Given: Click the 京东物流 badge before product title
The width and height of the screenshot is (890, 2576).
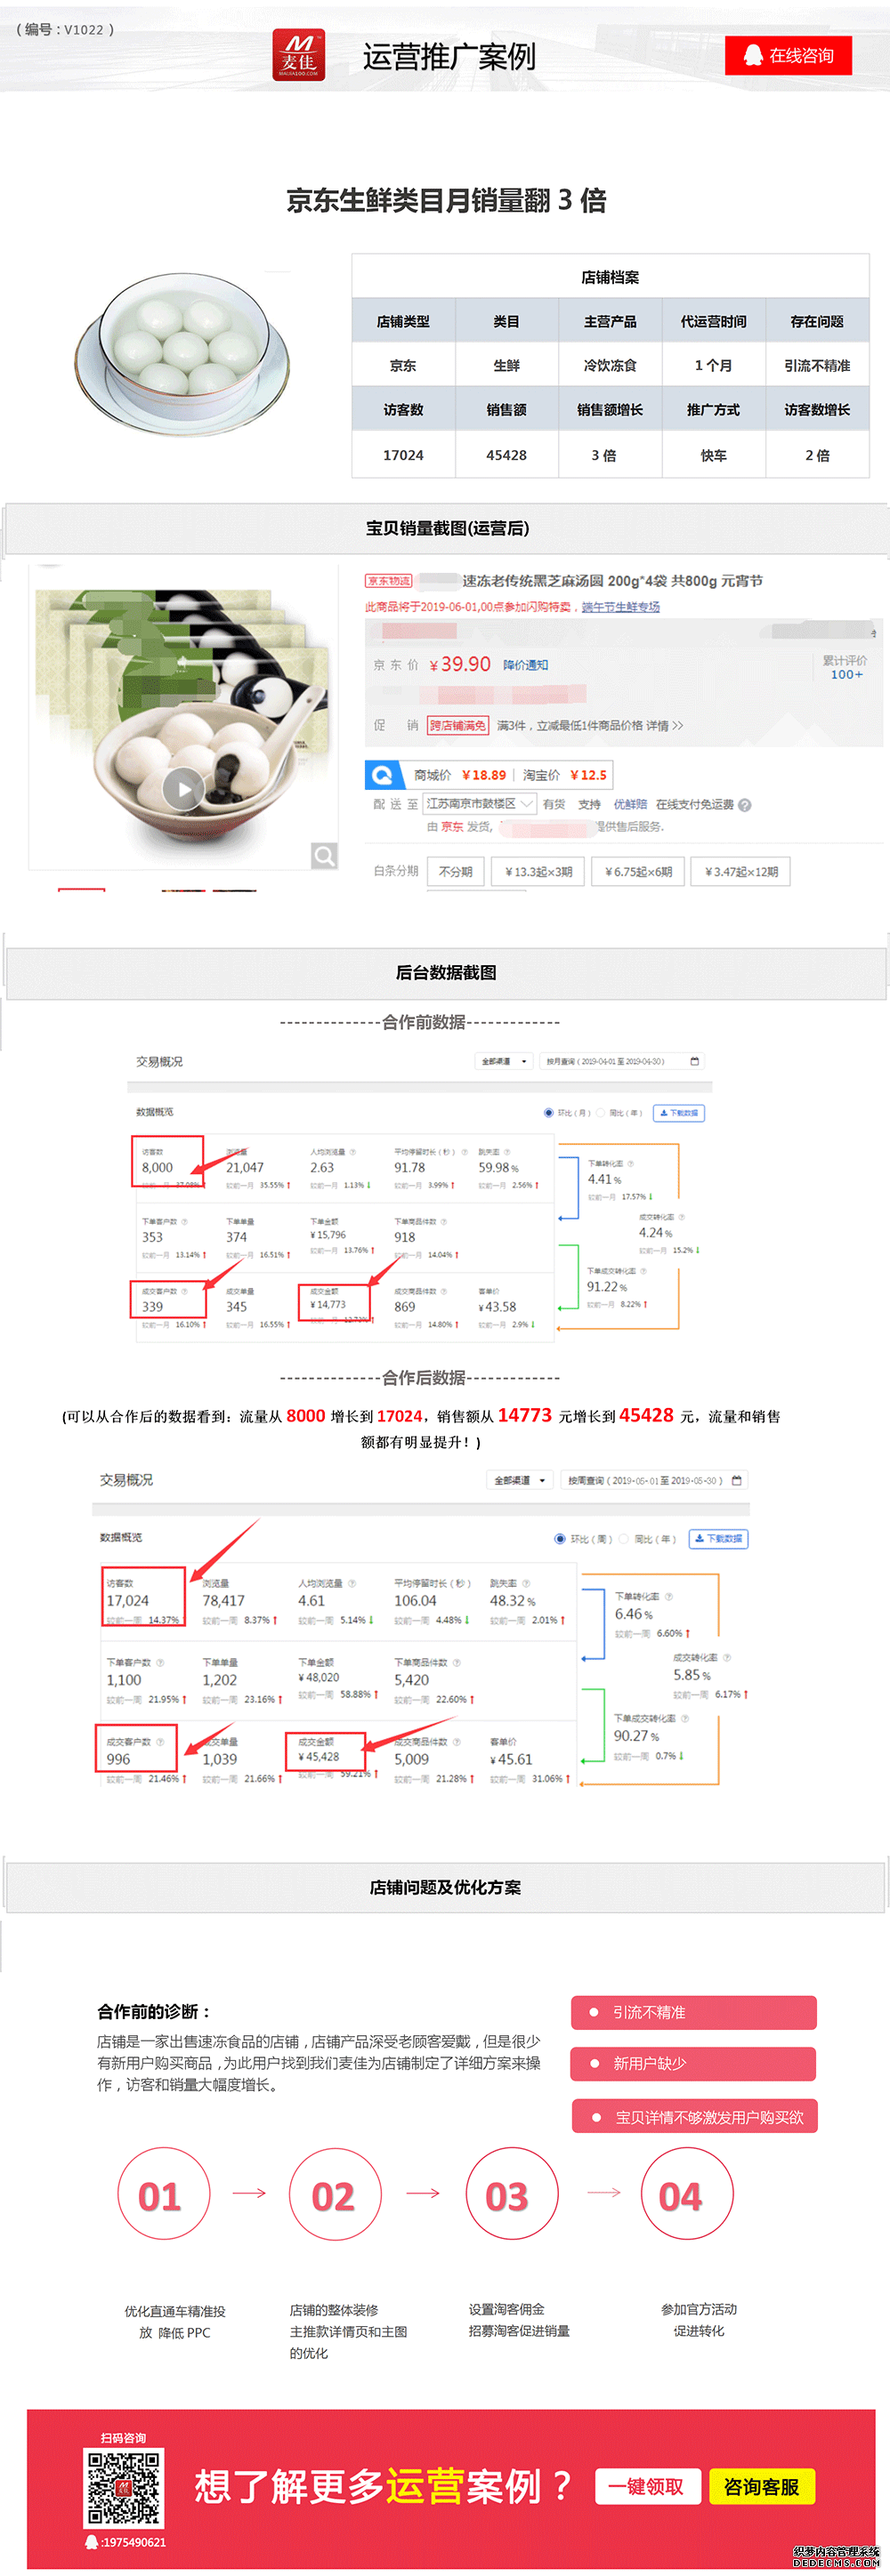Looking at the screenshot, I should [389, 581].
